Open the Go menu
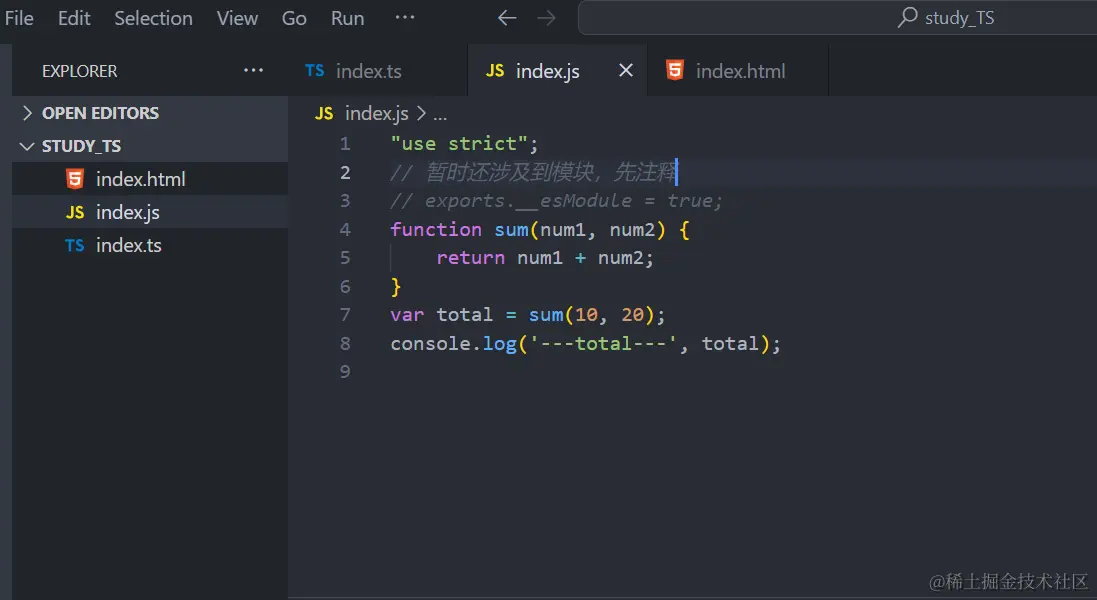Image resolution: width=1097 pixels, height=600 pixels. click(294, 18)
